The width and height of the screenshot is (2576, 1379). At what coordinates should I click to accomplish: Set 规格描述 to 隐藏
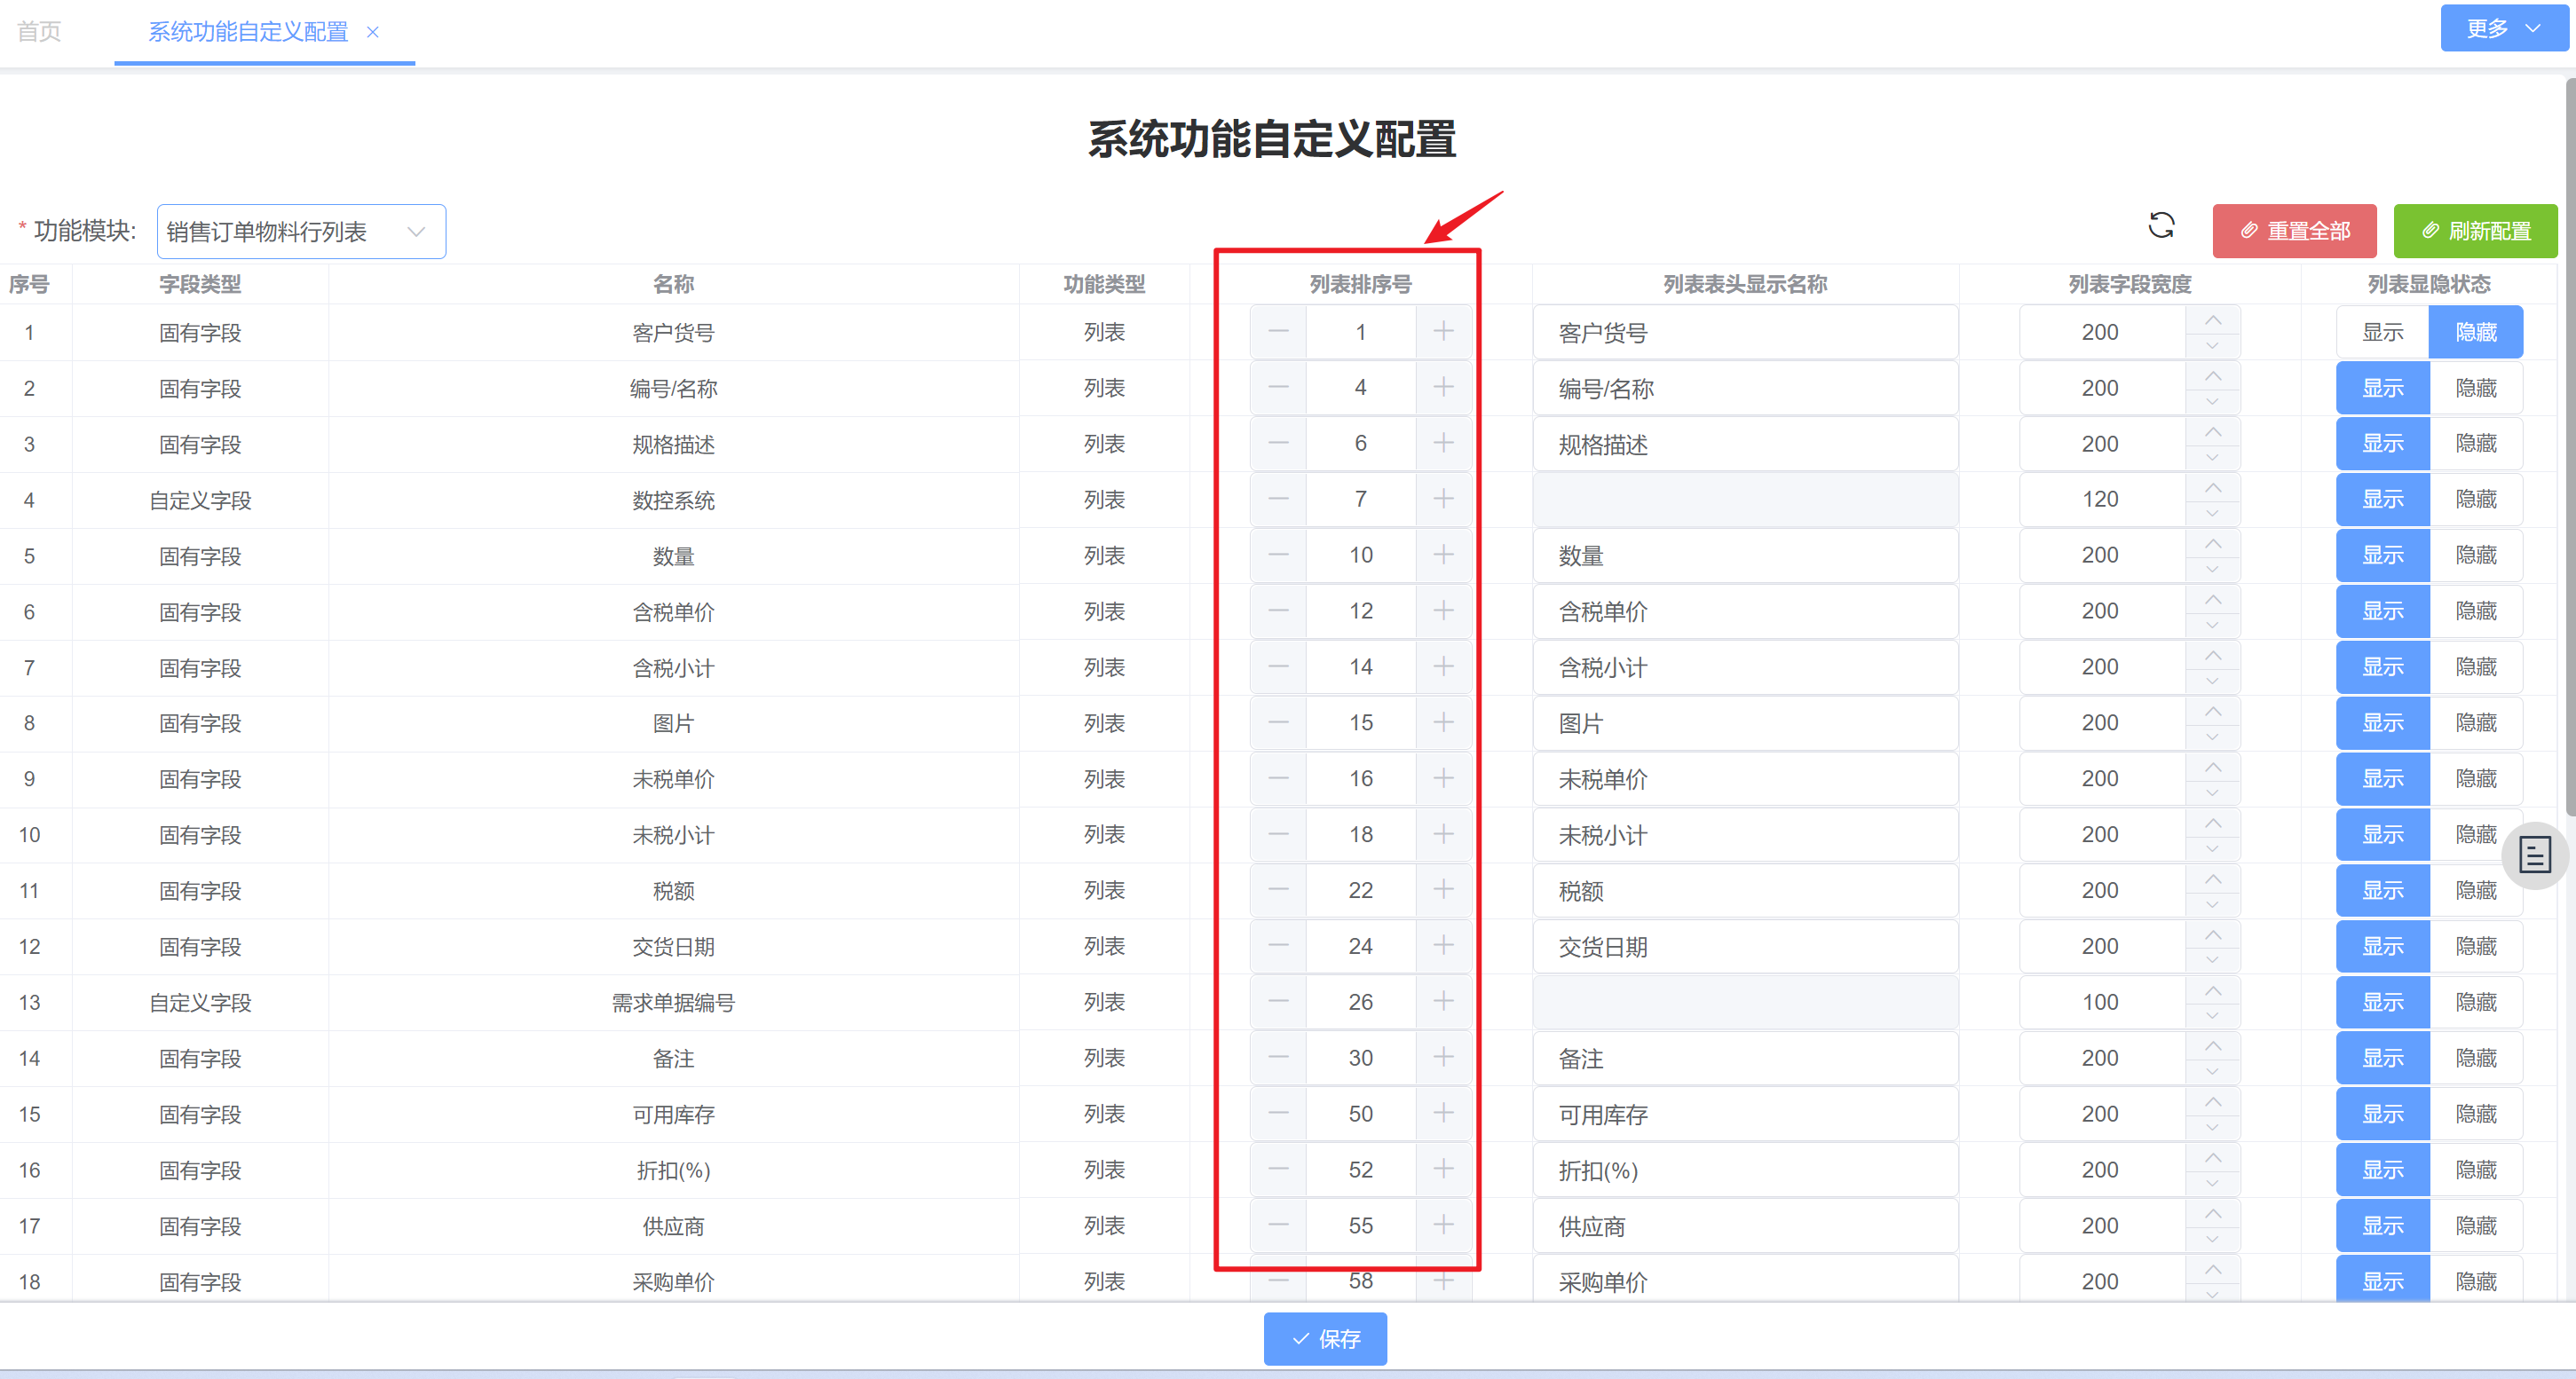2476,444
